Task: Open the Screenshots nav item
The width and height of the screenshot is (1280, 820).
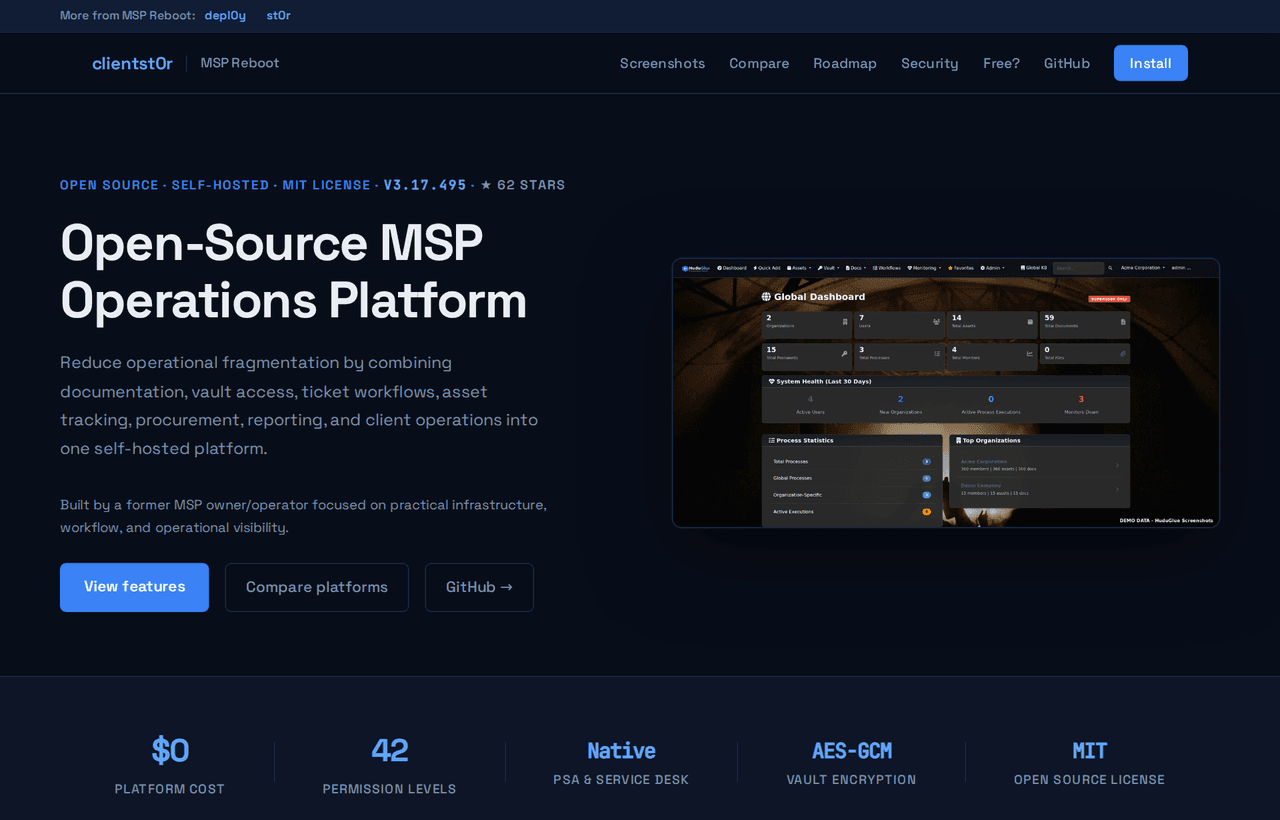Action: click(x=662, y=63)
